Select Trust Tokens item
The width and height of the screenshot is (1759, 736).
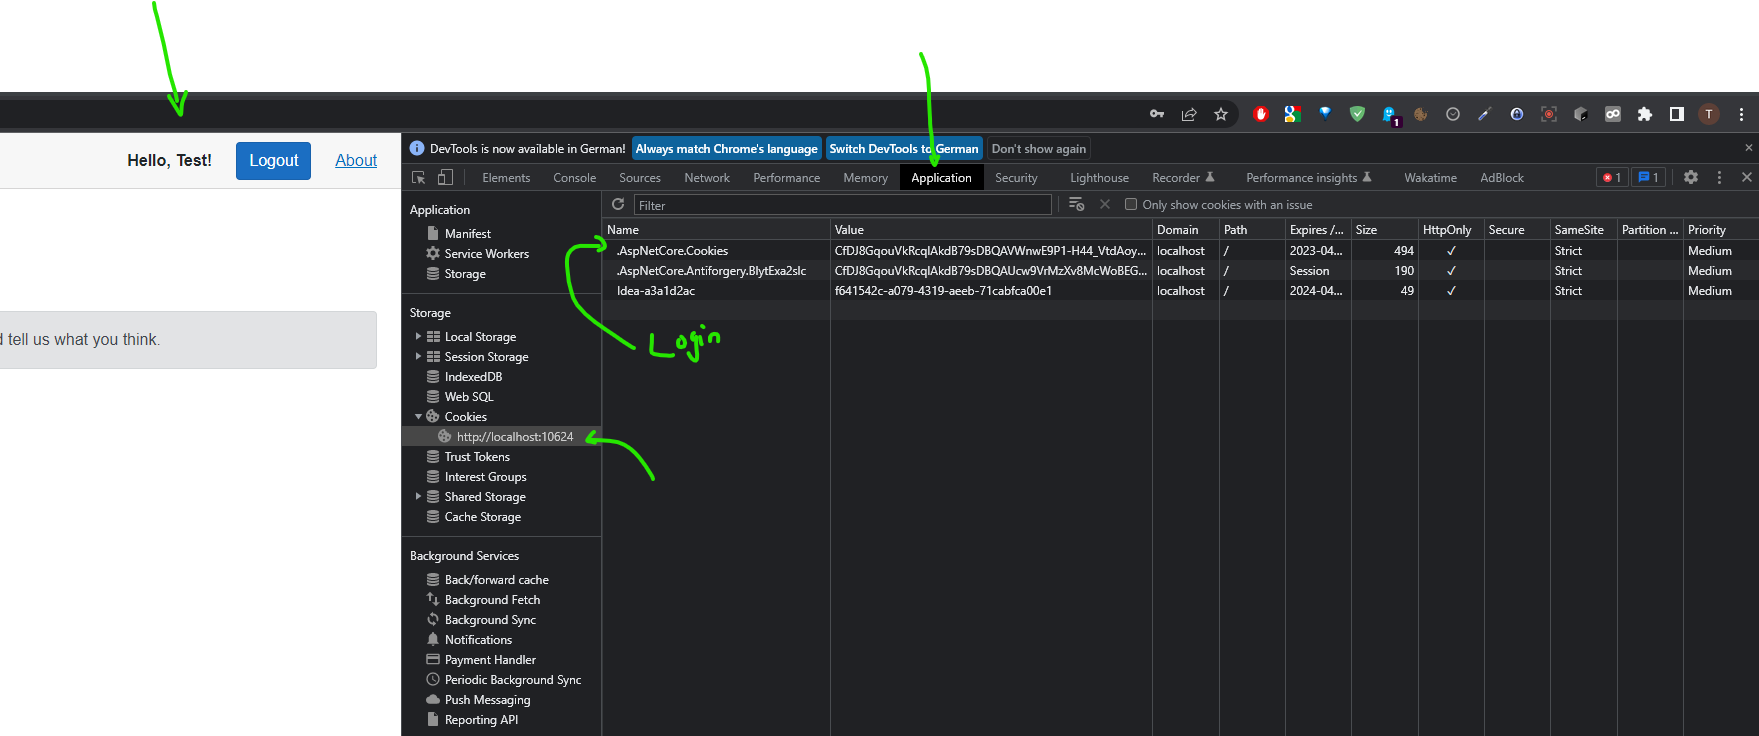click(477, 457)
